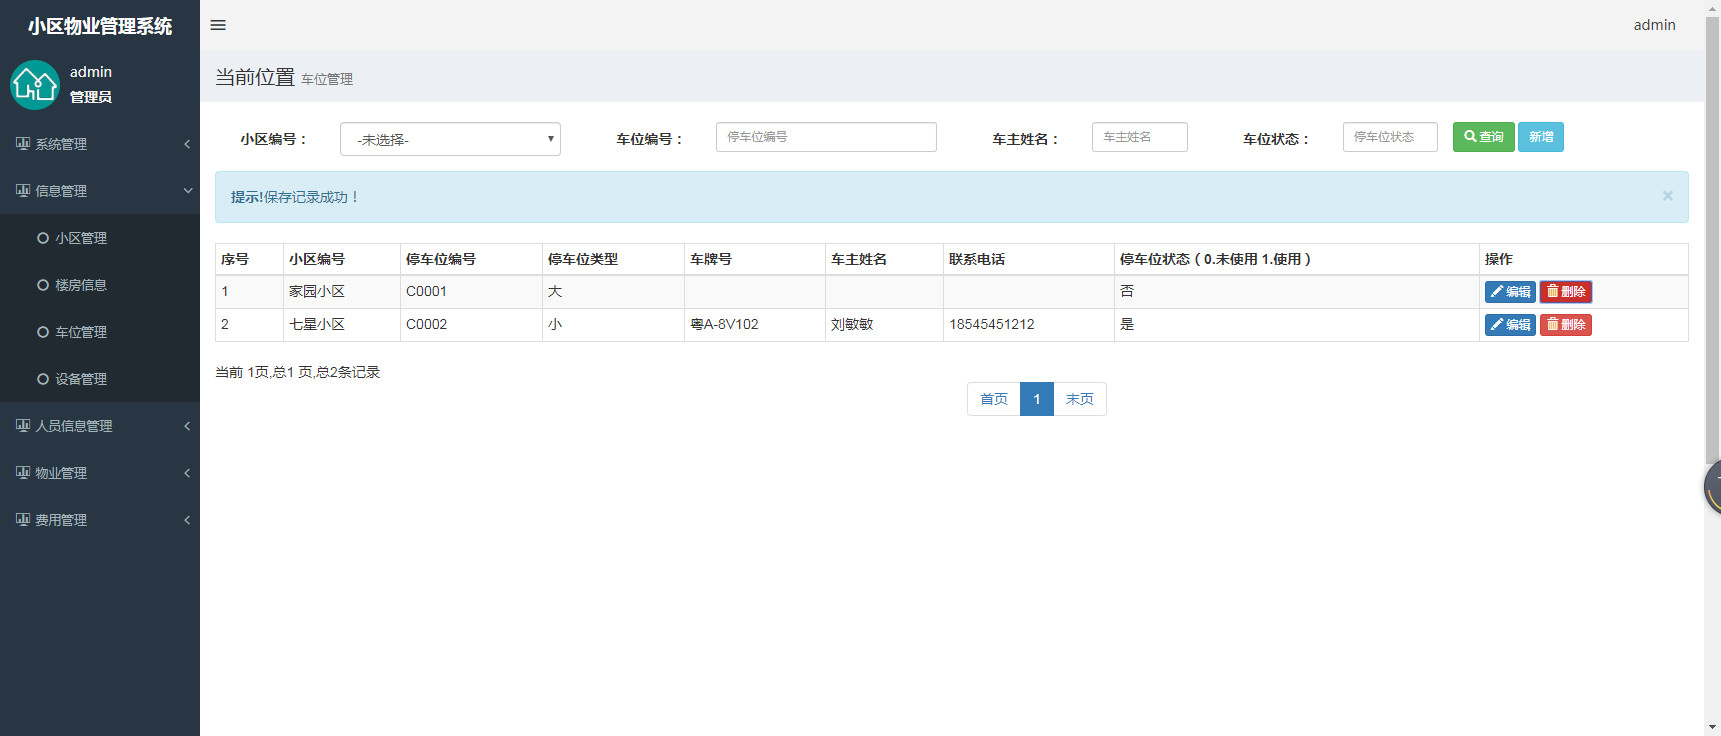Select page 1 in pagination
The height and width of the screenshot is (736, 1721).
pyautogui.click(x=1037, y=399)
